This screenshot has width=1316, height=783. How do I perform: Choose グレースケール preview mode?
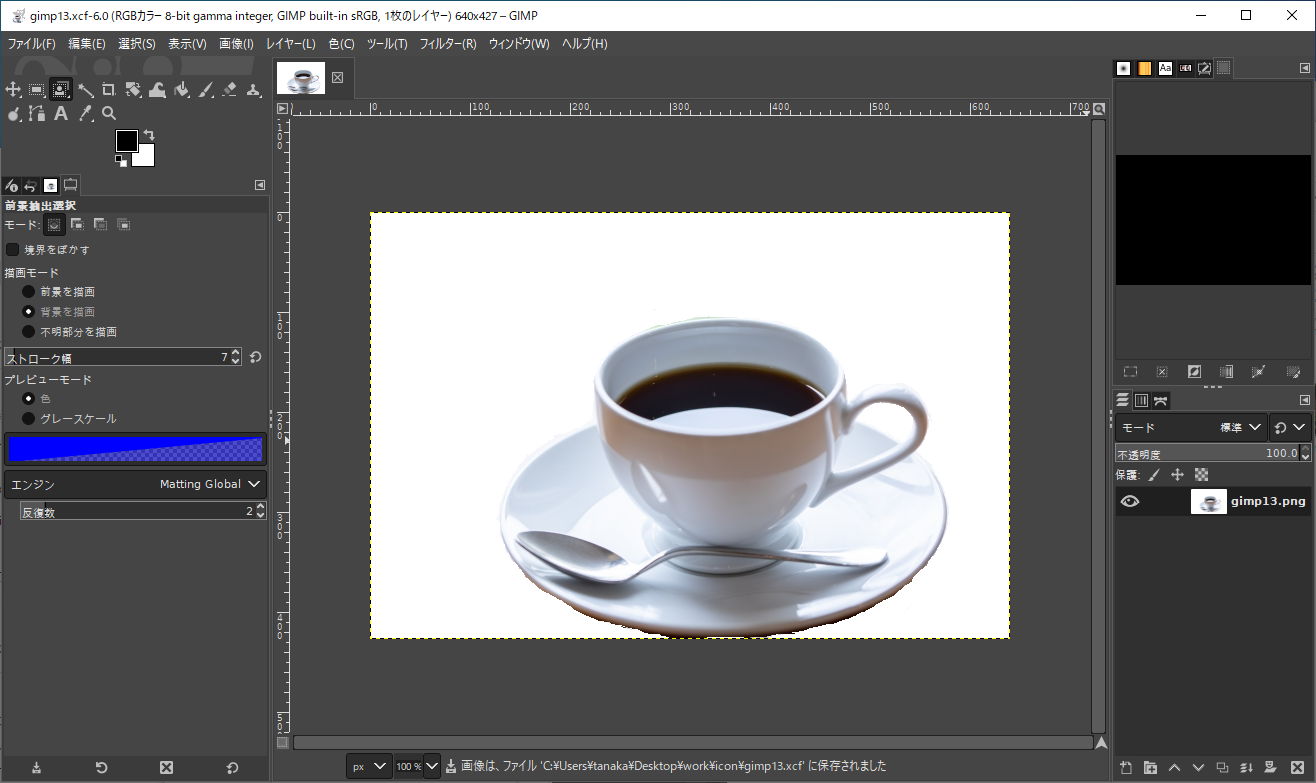click(x=29, y=419)
